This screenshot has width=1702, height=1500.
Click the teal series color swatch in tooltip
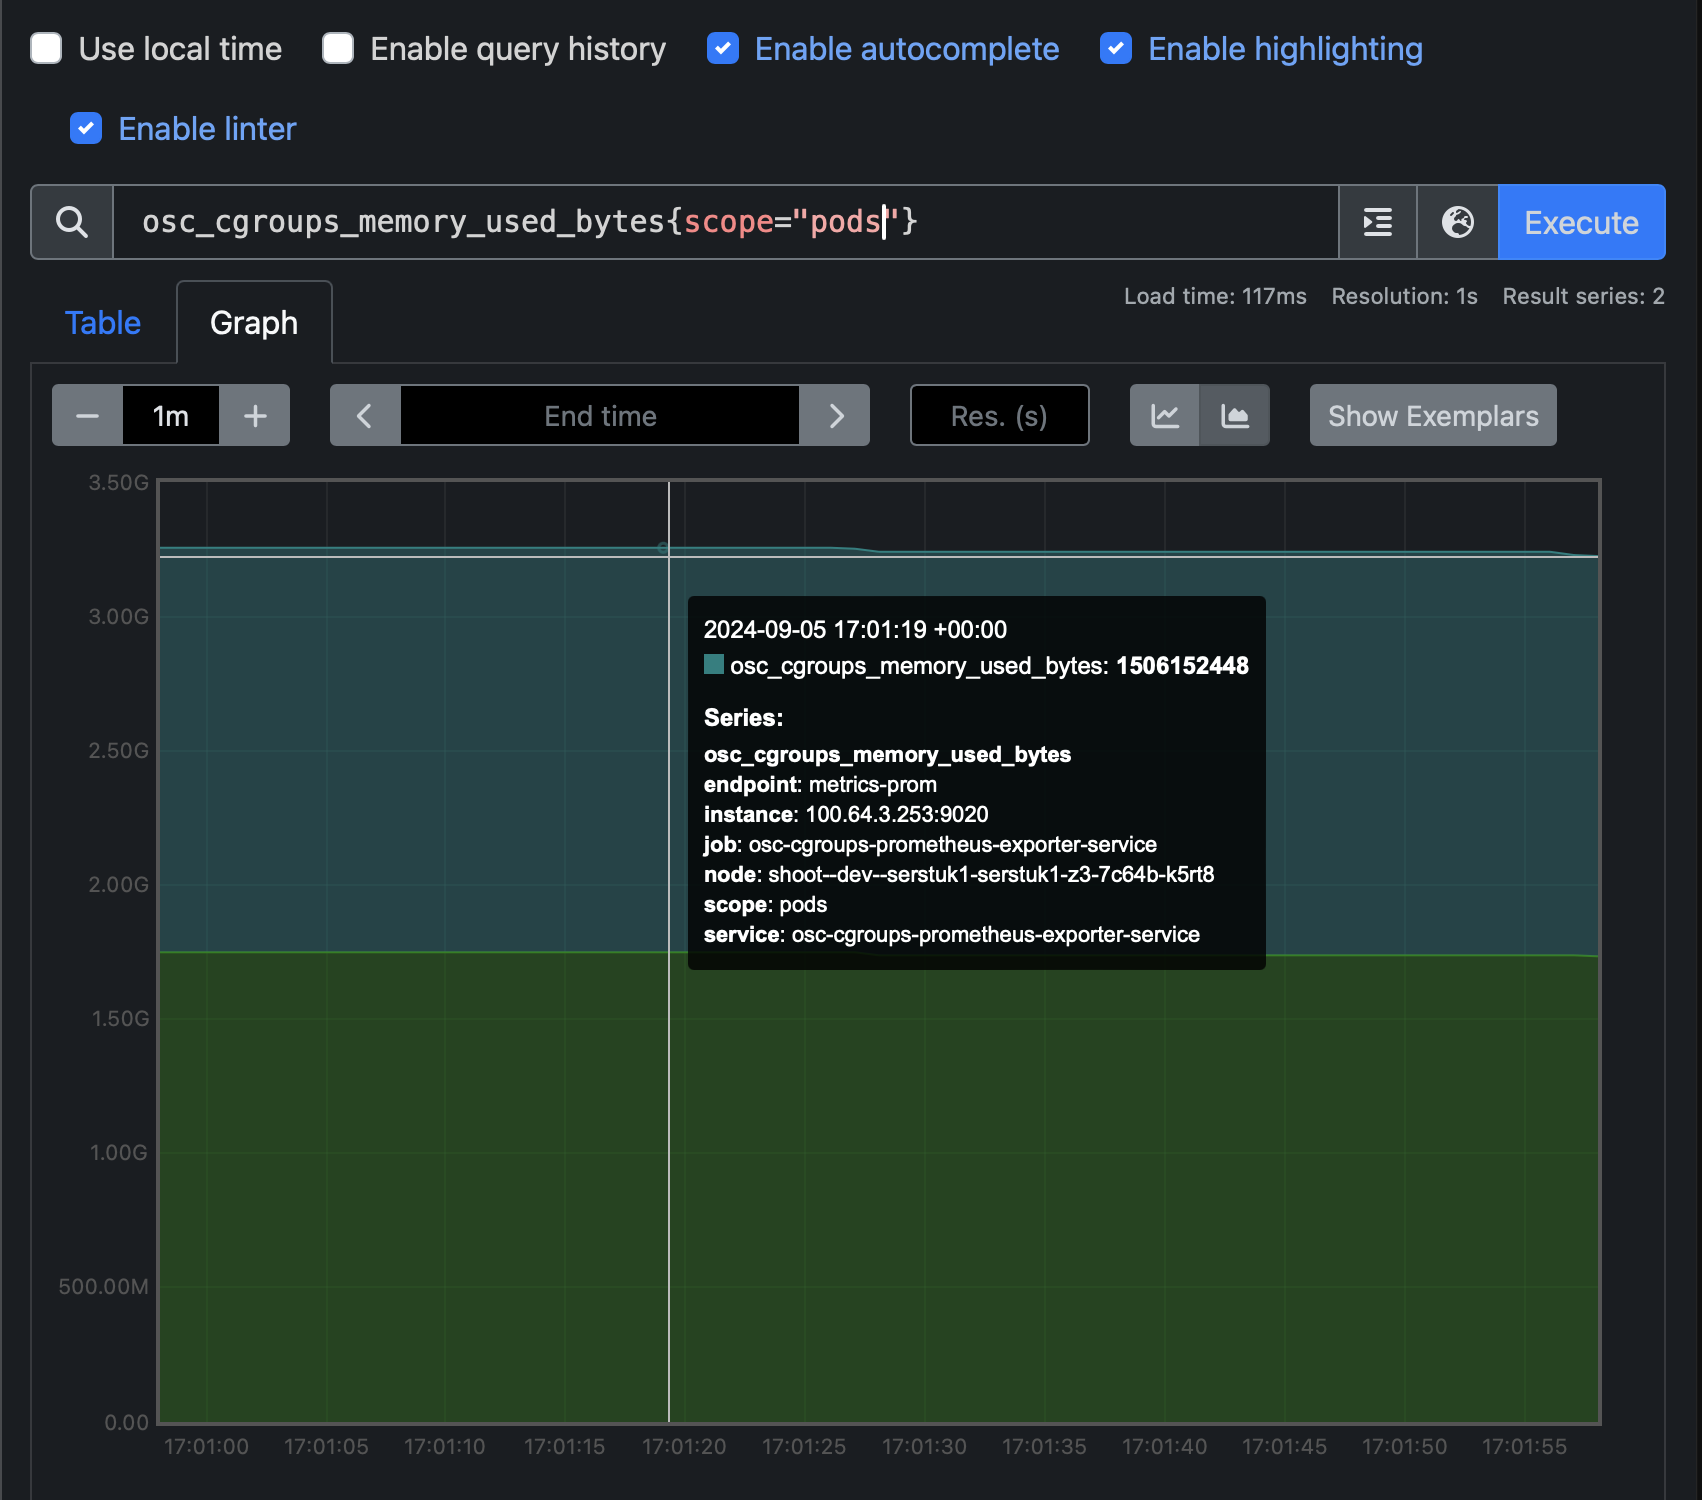[714, 665]
